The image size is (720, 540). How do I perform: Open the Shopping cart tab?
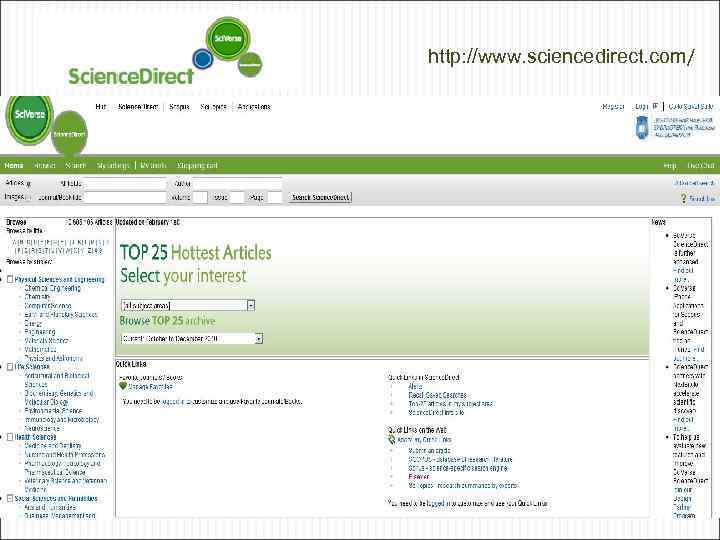pyautogui.click(x=197, y=165)
